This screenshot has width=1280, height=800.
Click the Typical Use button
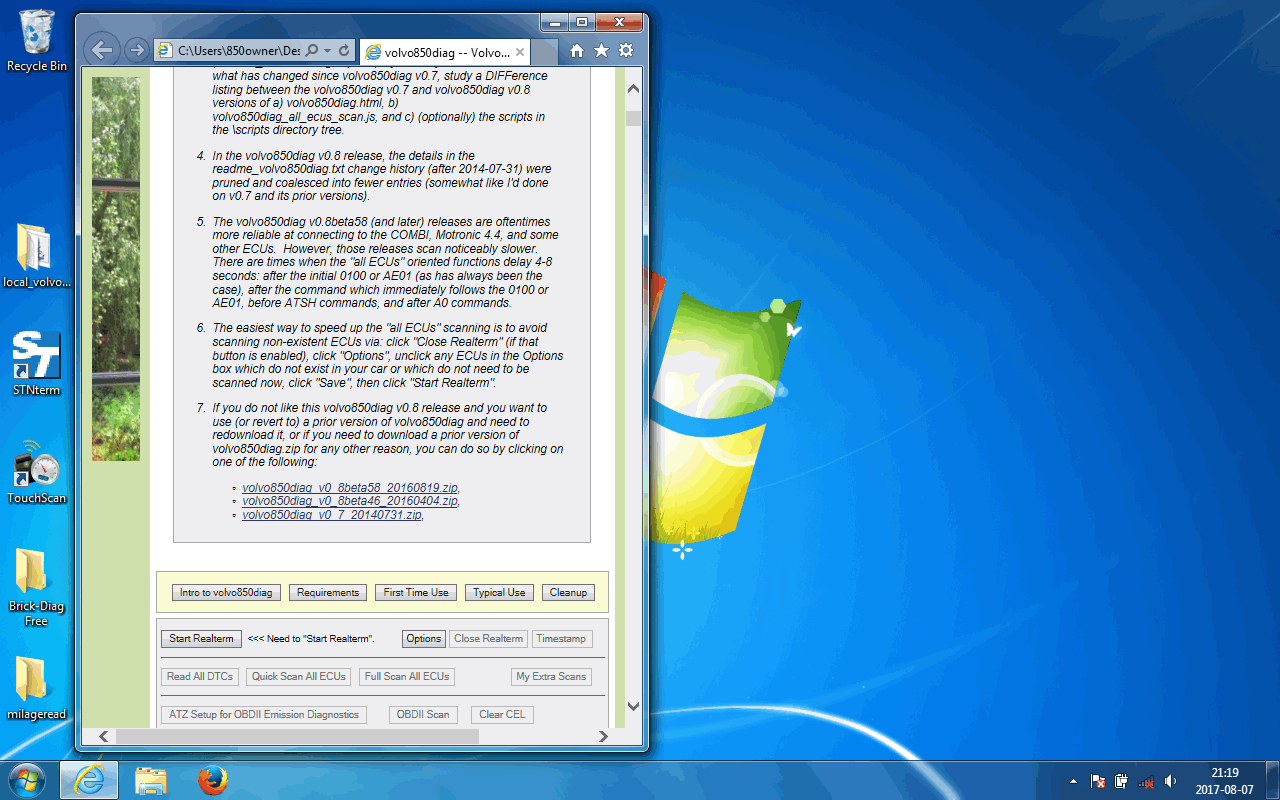tap(499, 593)
